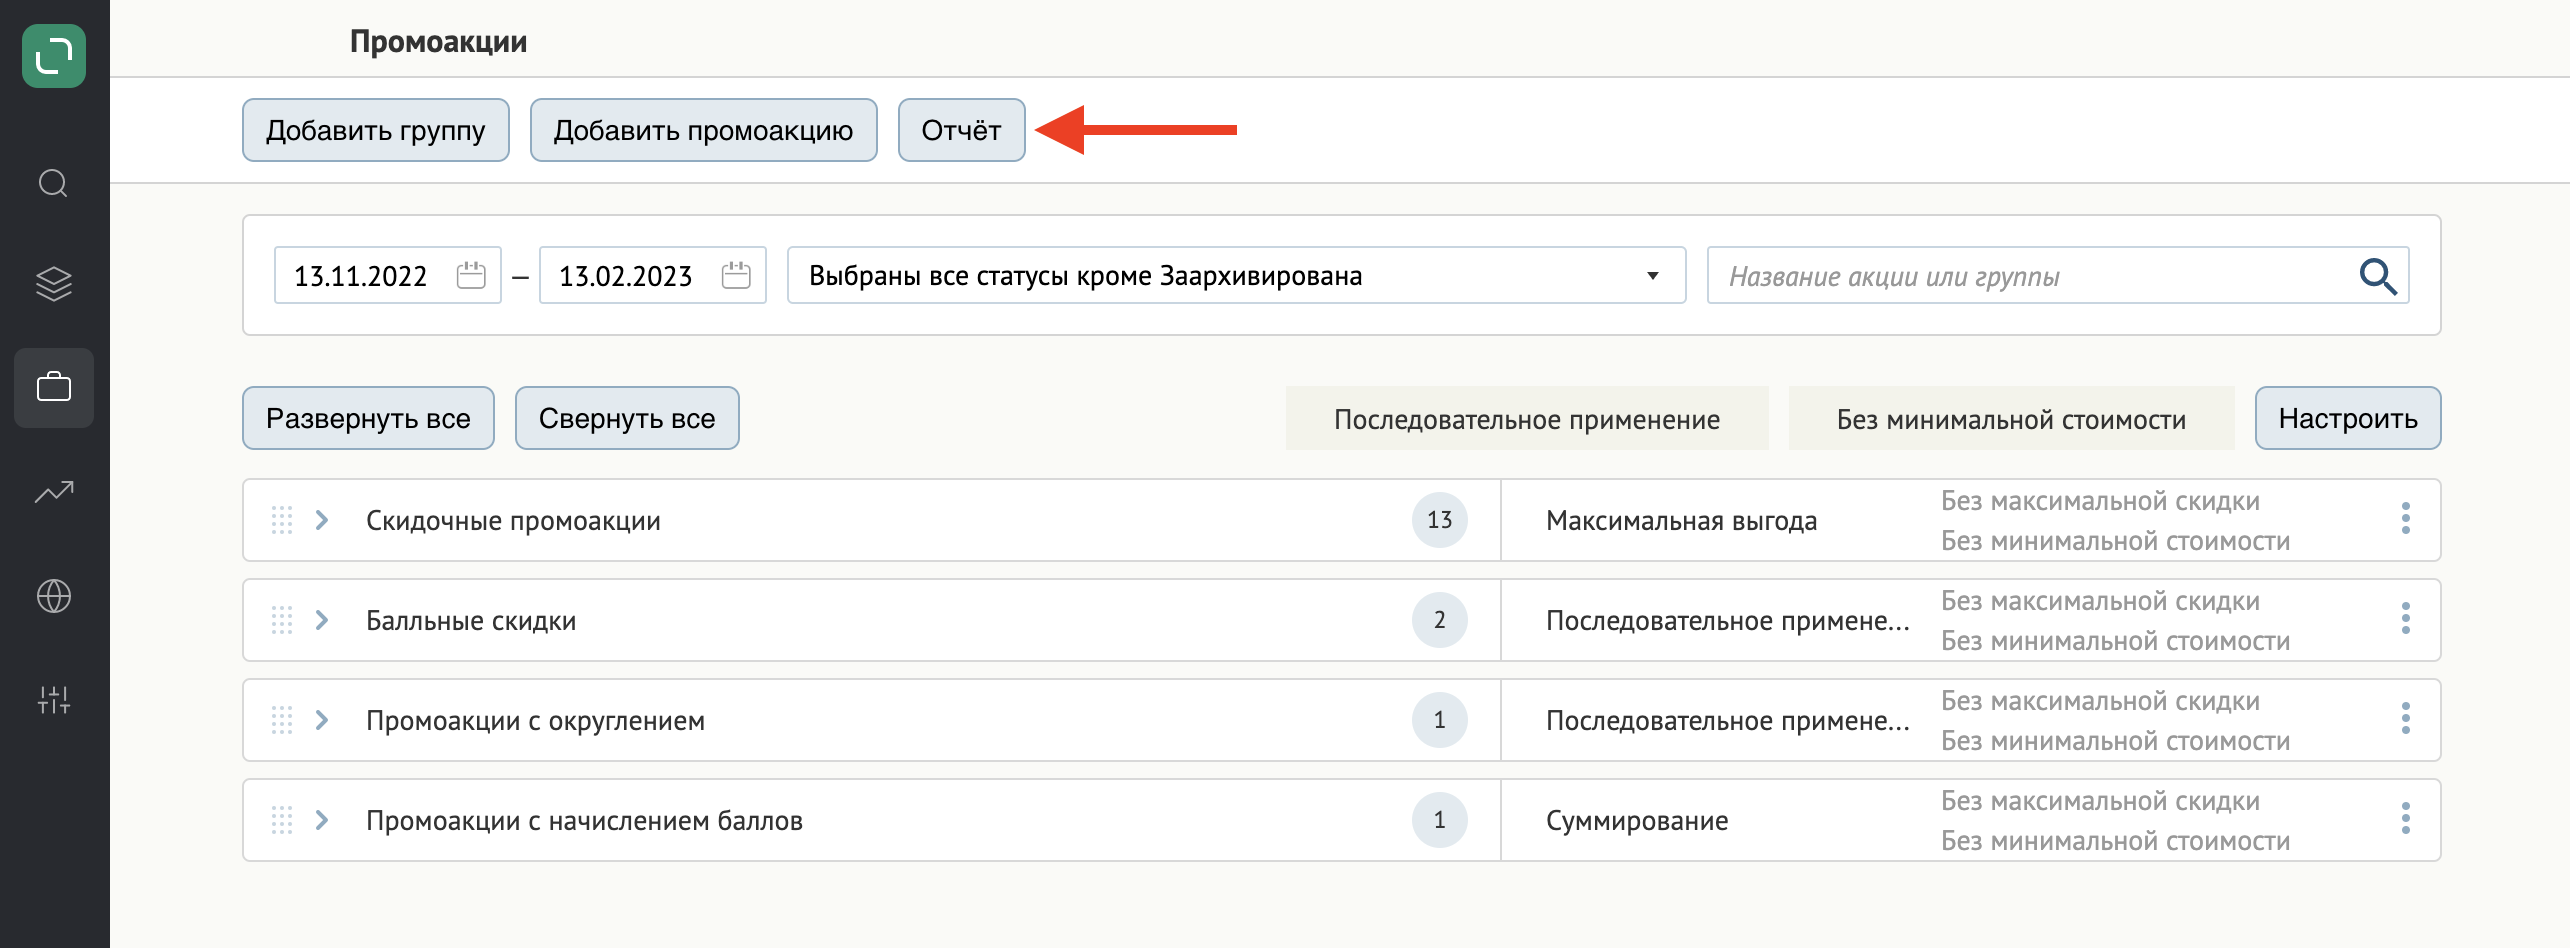Click count badge on Промоакции с начислением баллов
The height and width of the screenshot is (948, 2570).
1439,820
